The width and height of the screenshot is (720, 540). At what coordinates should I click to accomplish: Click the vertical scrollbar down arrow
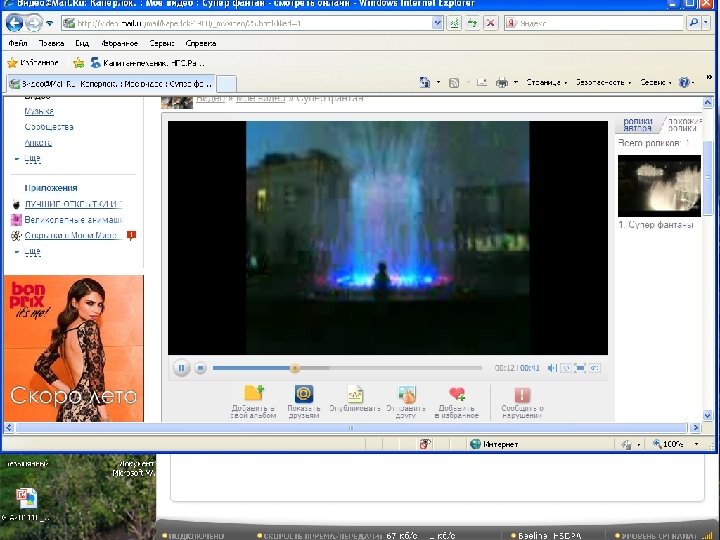[707, 416]
